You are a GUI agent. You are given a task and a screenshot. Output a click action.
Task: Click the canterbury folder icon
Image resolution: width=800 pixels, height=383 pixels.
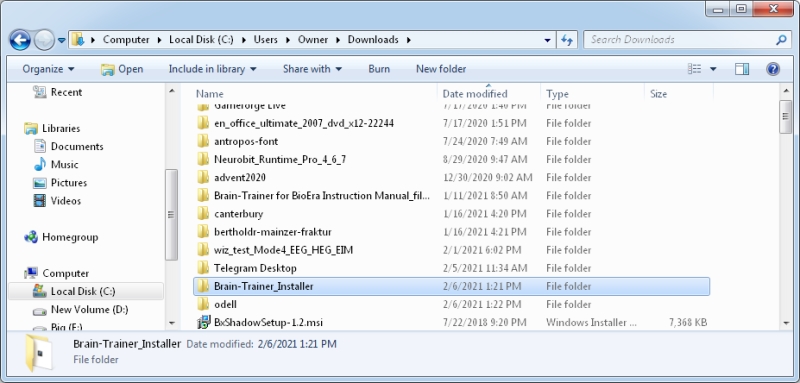coord(204,213)
